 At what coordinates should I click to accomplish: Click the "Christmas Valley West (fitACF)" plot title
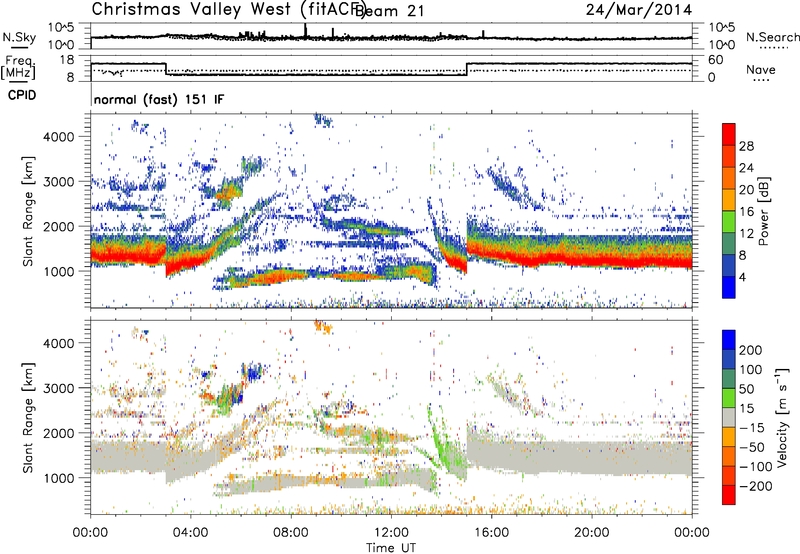[228, 9]
